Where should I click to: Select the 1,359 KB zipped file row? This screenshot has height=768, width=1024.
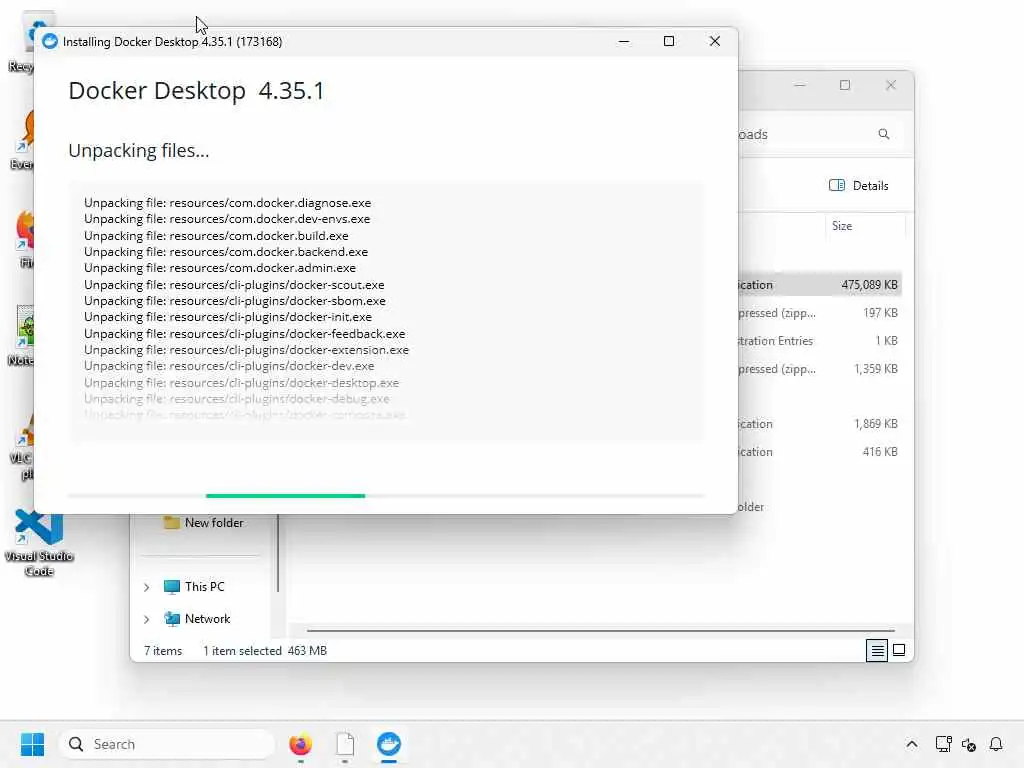[x=821, y=369]
